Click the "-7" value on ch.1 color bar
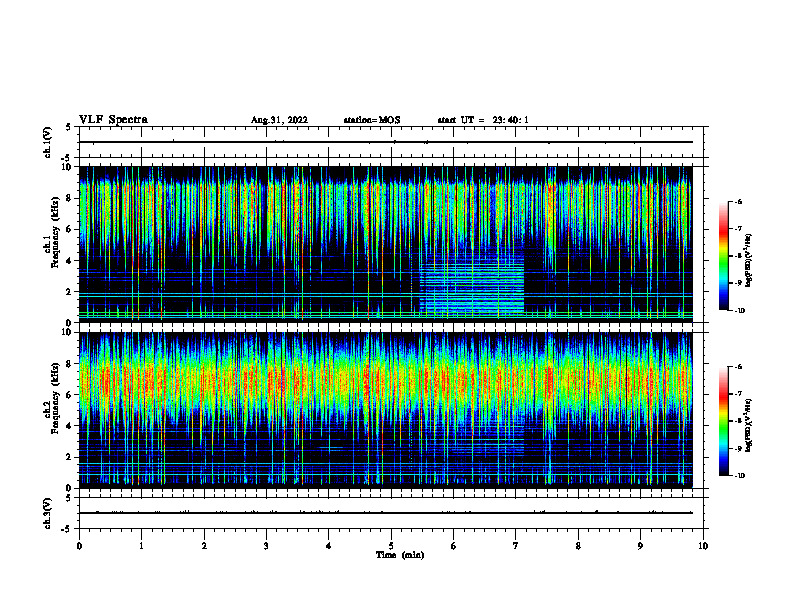792x612 pixels. tap(738, 229)
